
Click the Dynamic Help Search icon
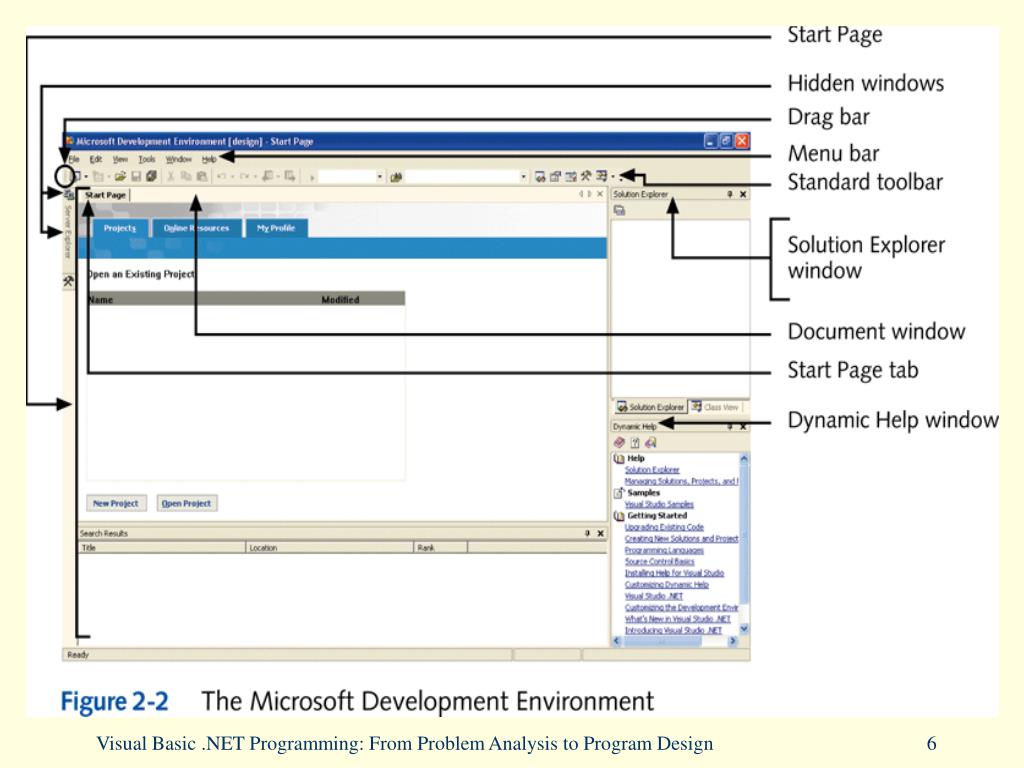[x=650, y=442]
